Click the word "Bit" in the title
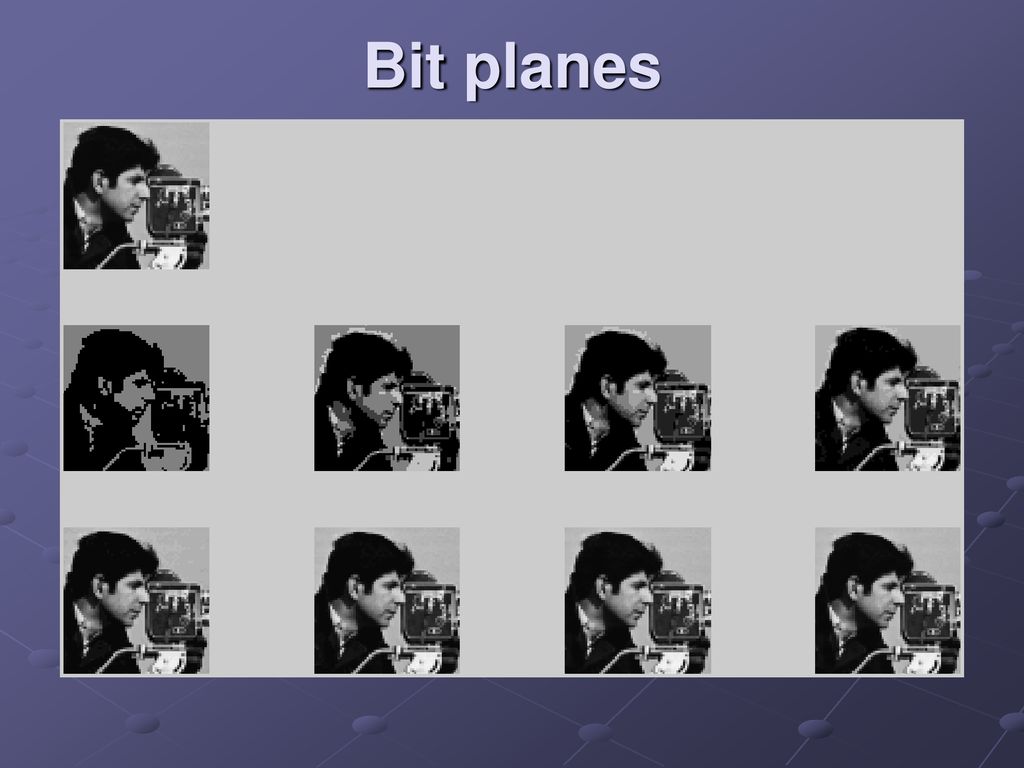 (406, 65)
